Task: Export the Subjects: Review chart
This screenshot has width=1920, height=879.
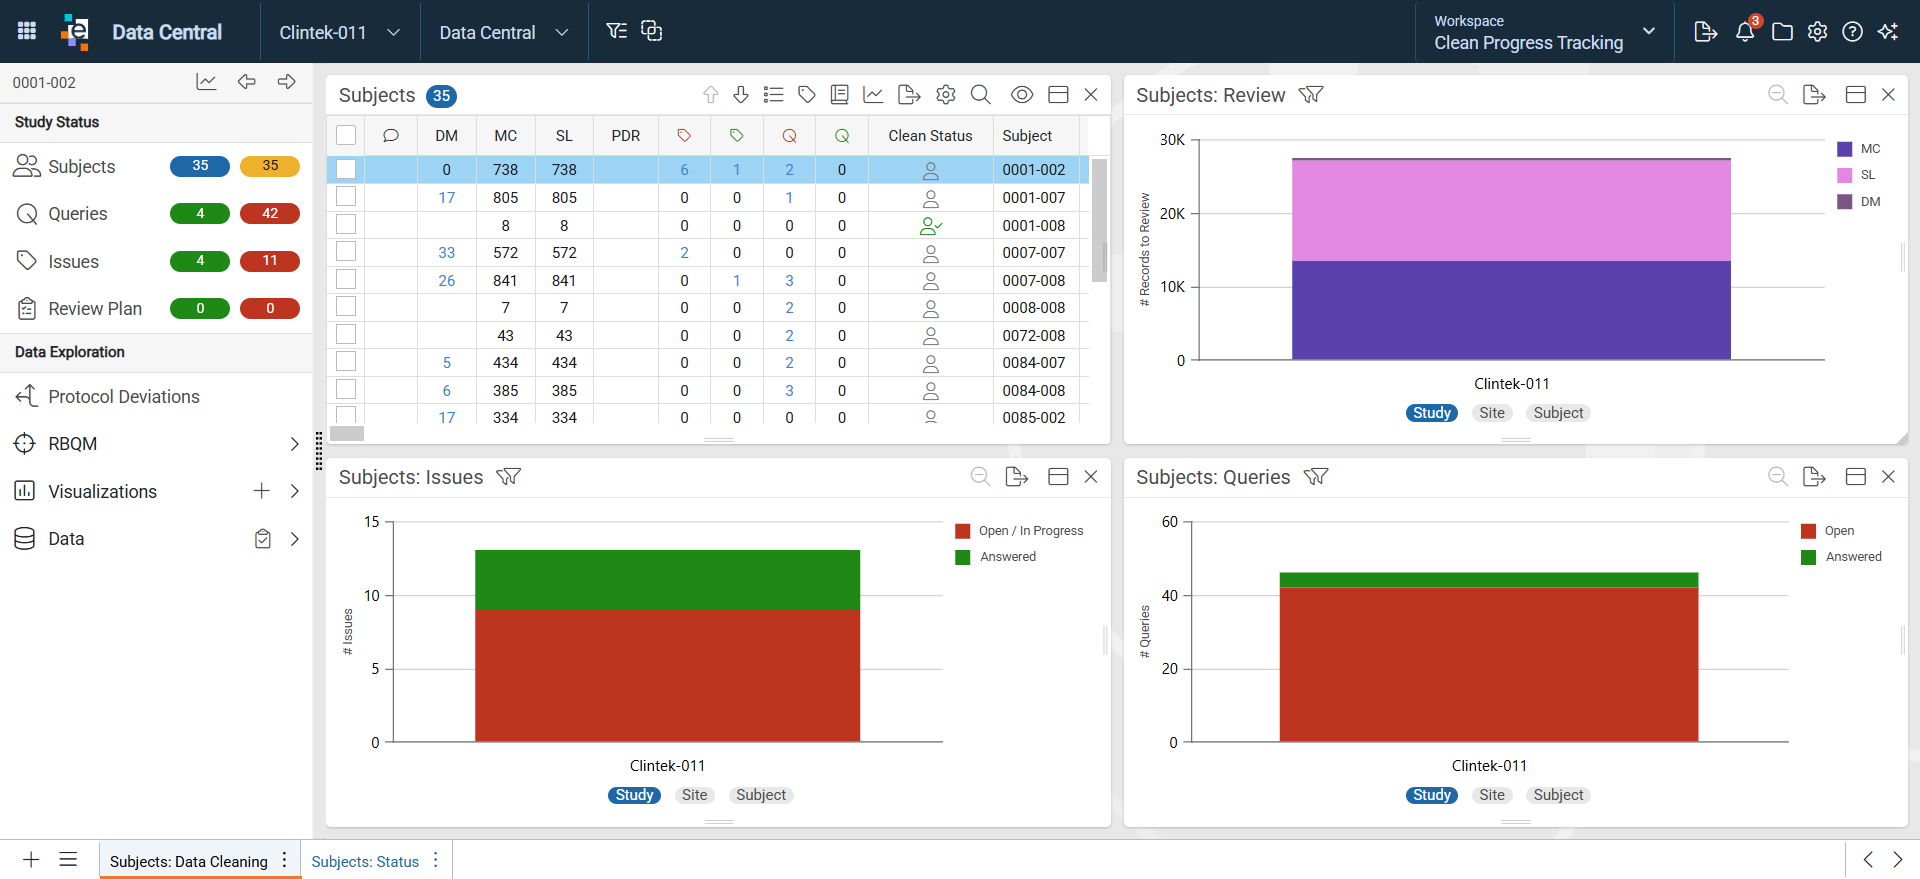Action: pyautogui.click(x=1814, y=94)
